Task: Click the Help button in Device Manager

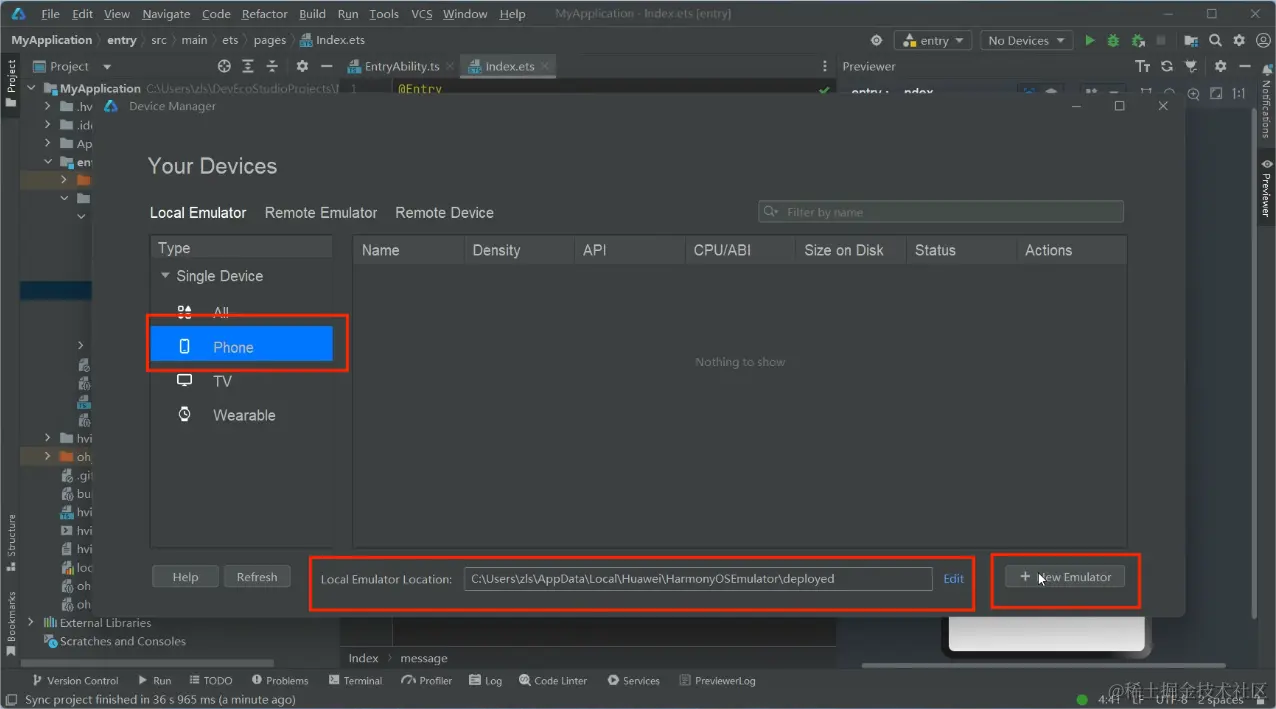Action: [x=185, y=577]
